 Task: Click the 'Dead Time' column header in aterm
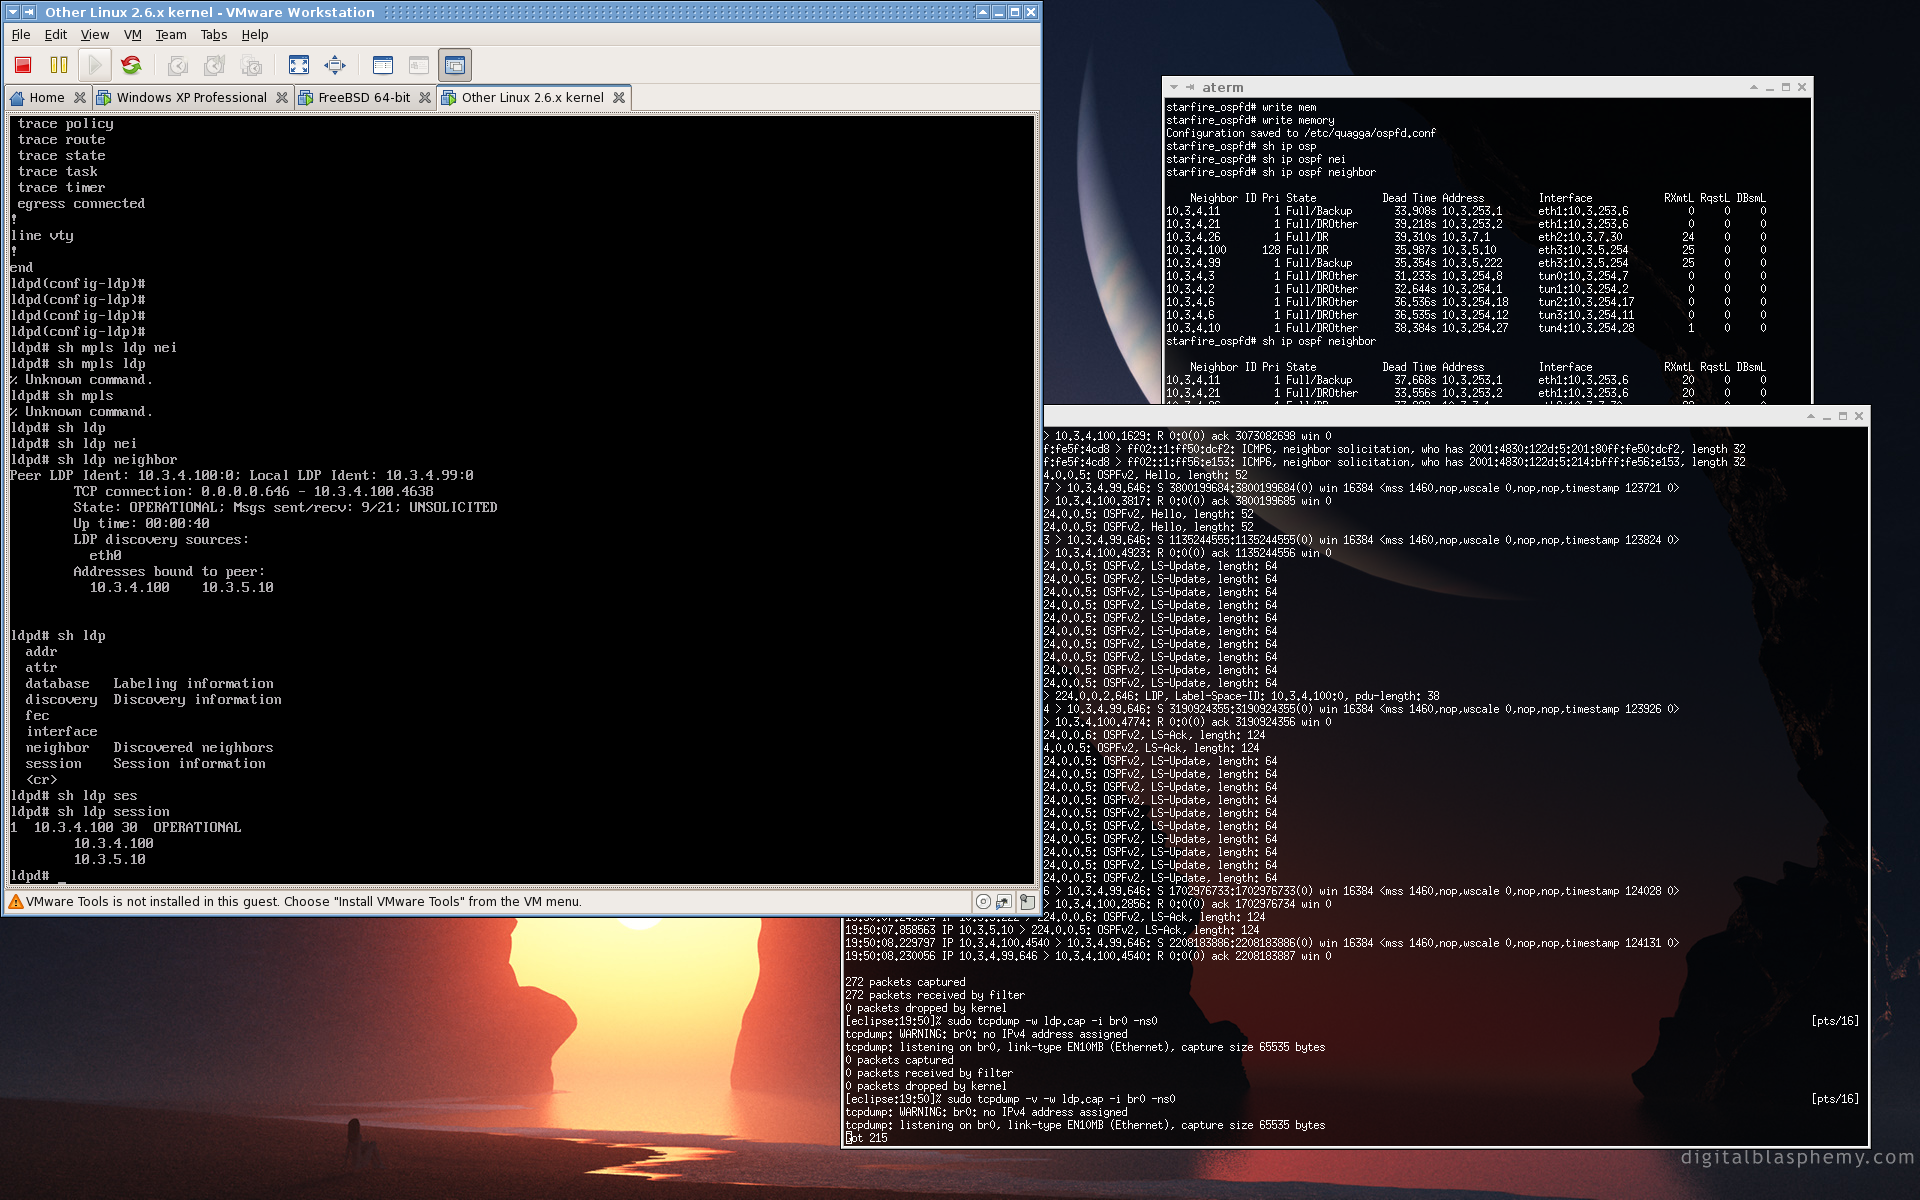pos(1409,198)
